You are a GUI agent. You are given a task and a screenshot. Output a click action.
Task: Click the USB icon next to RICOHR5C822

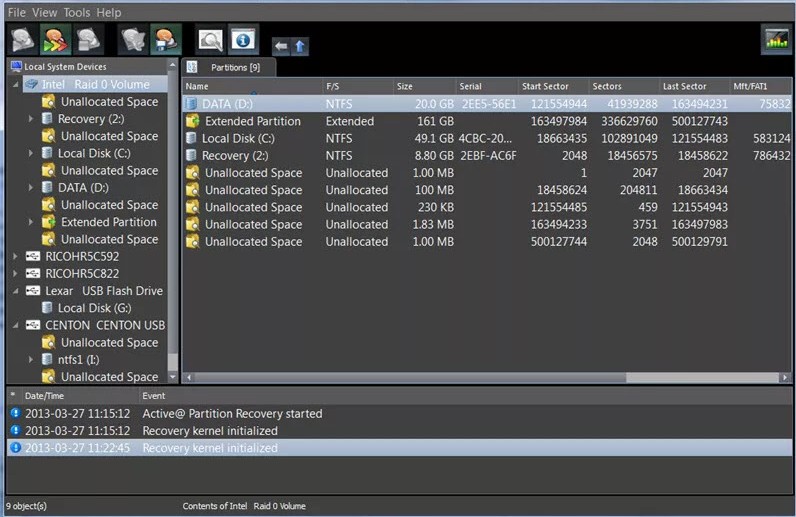[32, 274]
